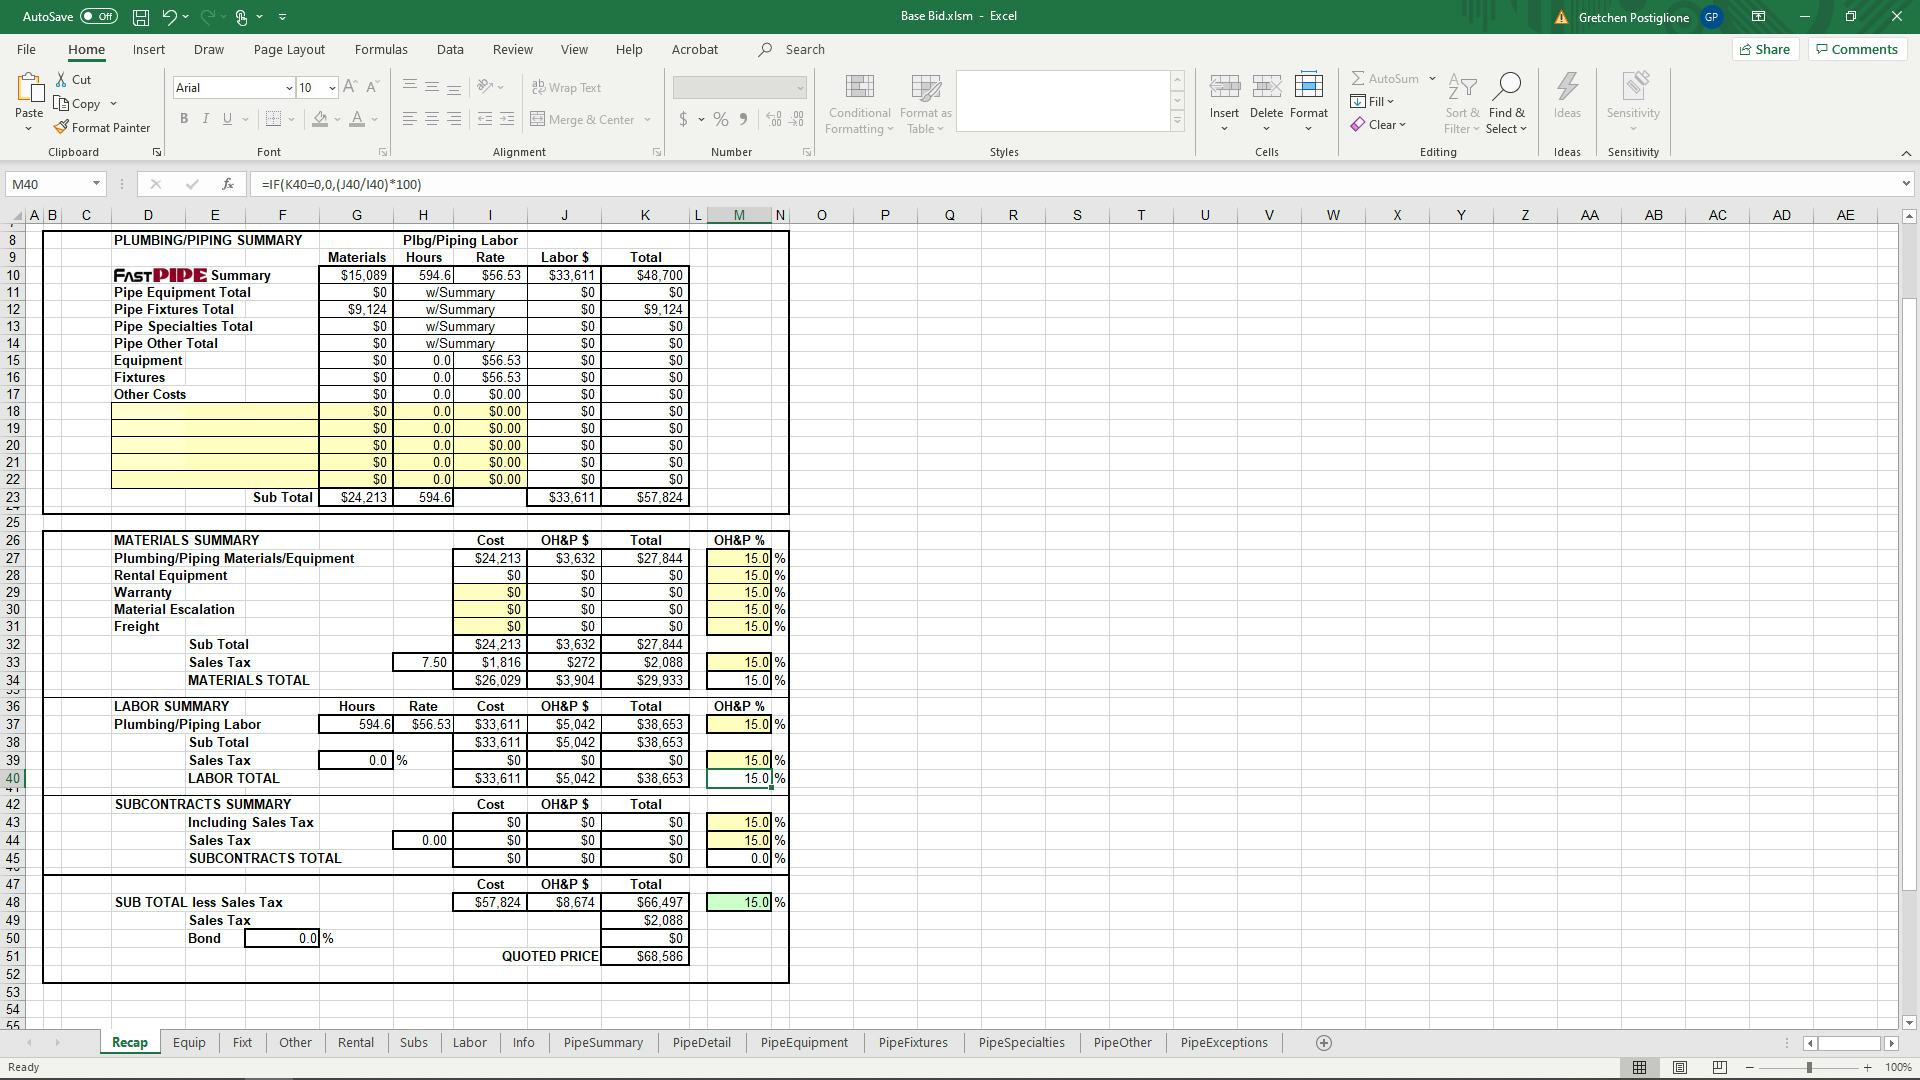Viewport: 1920px width, 1080px height.
Task: Click the zoom in plus button
Action: tap(1867, 1068)
